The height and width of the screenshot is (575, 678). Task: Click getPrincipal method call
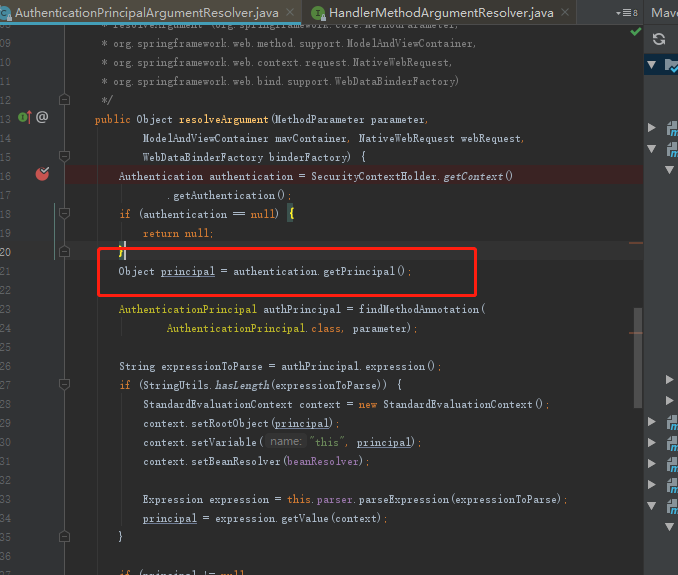pyautogui.click(x=359, y=272)
